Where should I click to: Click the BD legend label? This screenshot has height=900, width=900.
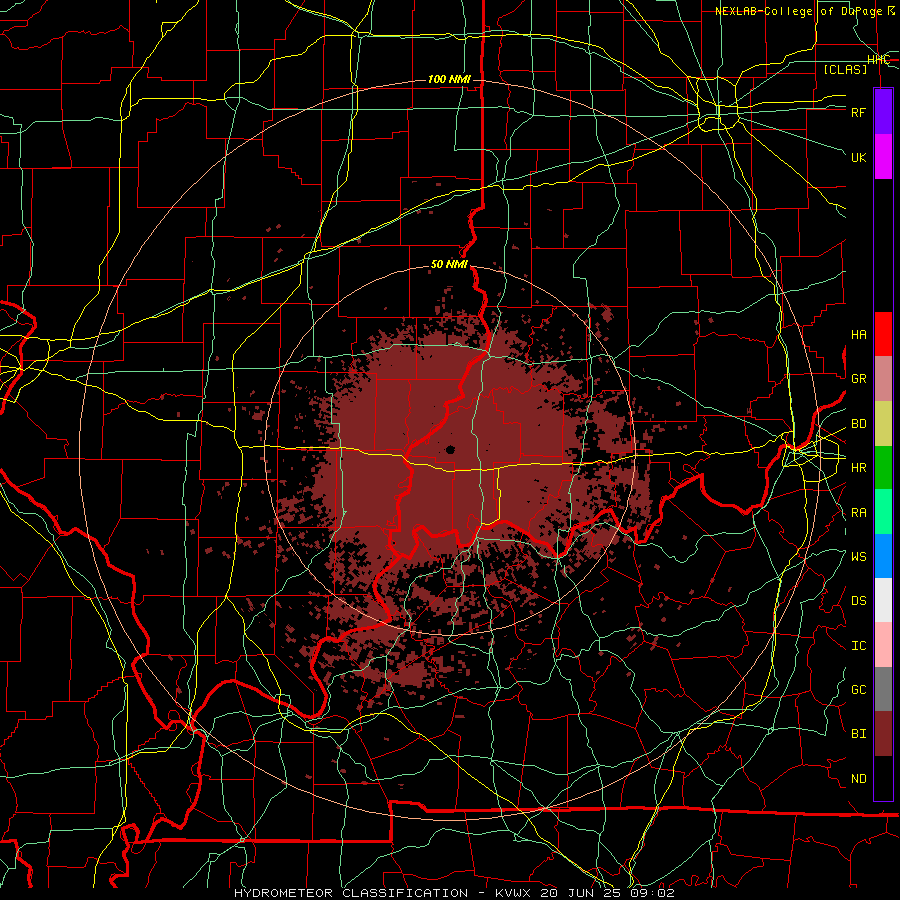coord(858,424)
